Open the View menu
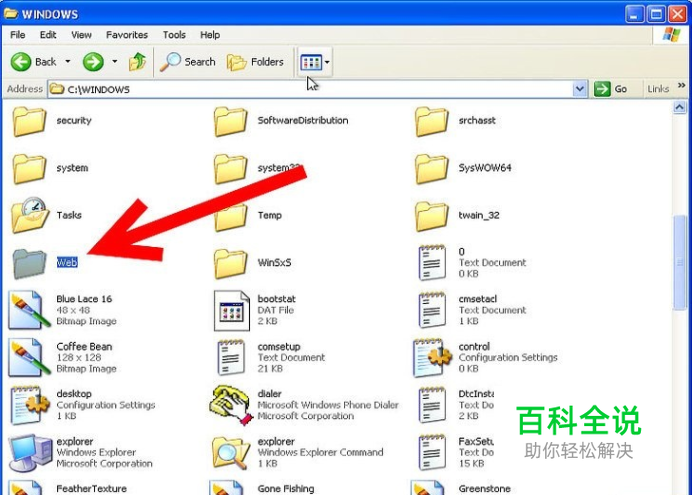This screenshot has height=495, width=692. 81,35
